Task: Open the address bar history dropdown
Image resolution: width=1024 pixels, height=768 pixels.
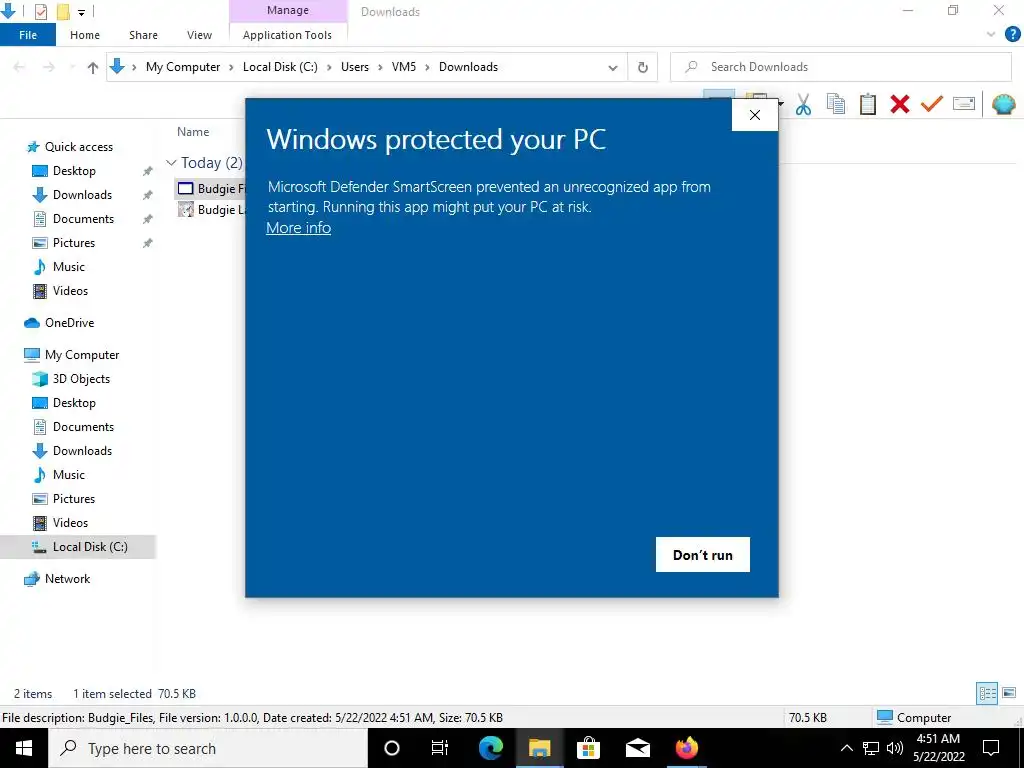Action: click(613, 67)
